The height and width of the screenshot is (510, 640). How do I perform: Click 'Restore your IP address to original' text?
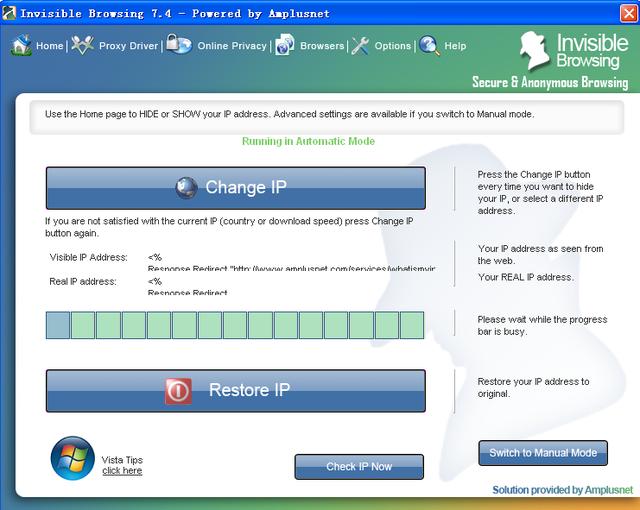533,388
